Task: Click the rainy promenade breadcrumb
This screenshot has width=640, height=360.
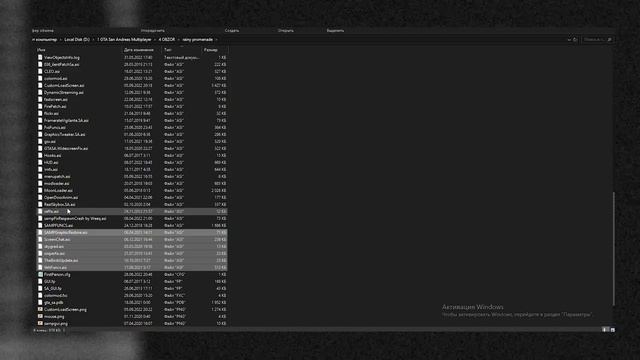Action: click(198, 40)
